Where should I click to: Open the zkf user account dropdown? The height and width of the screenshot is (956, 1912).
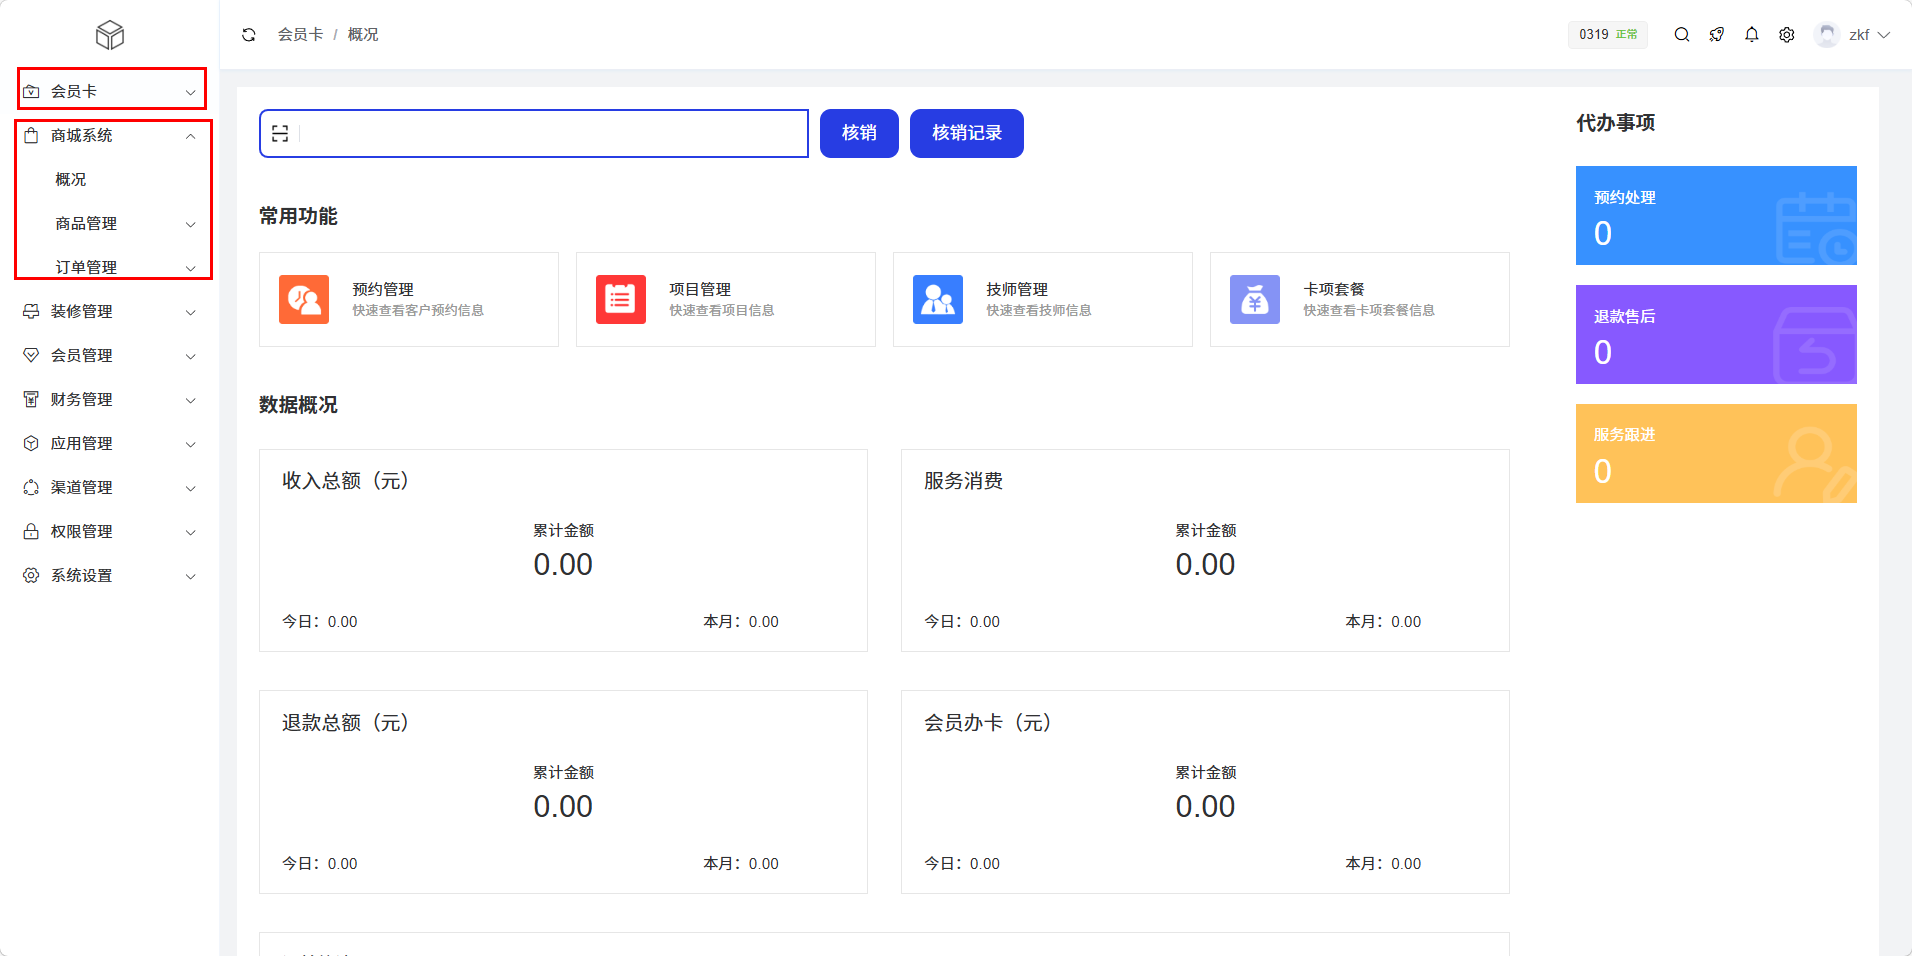pyautogui.click(x=1853, y=35)
